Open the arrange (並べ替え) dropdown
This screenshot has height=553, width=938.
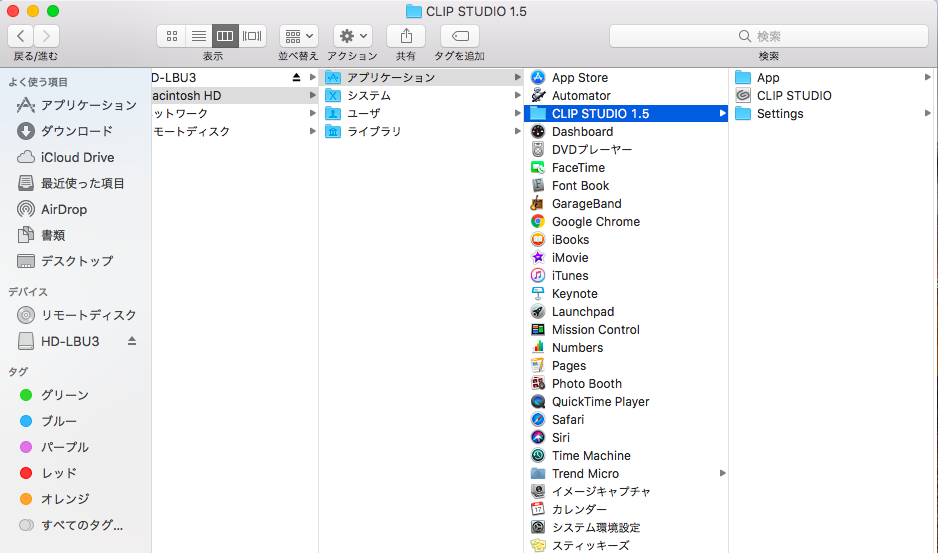(299, 36)
